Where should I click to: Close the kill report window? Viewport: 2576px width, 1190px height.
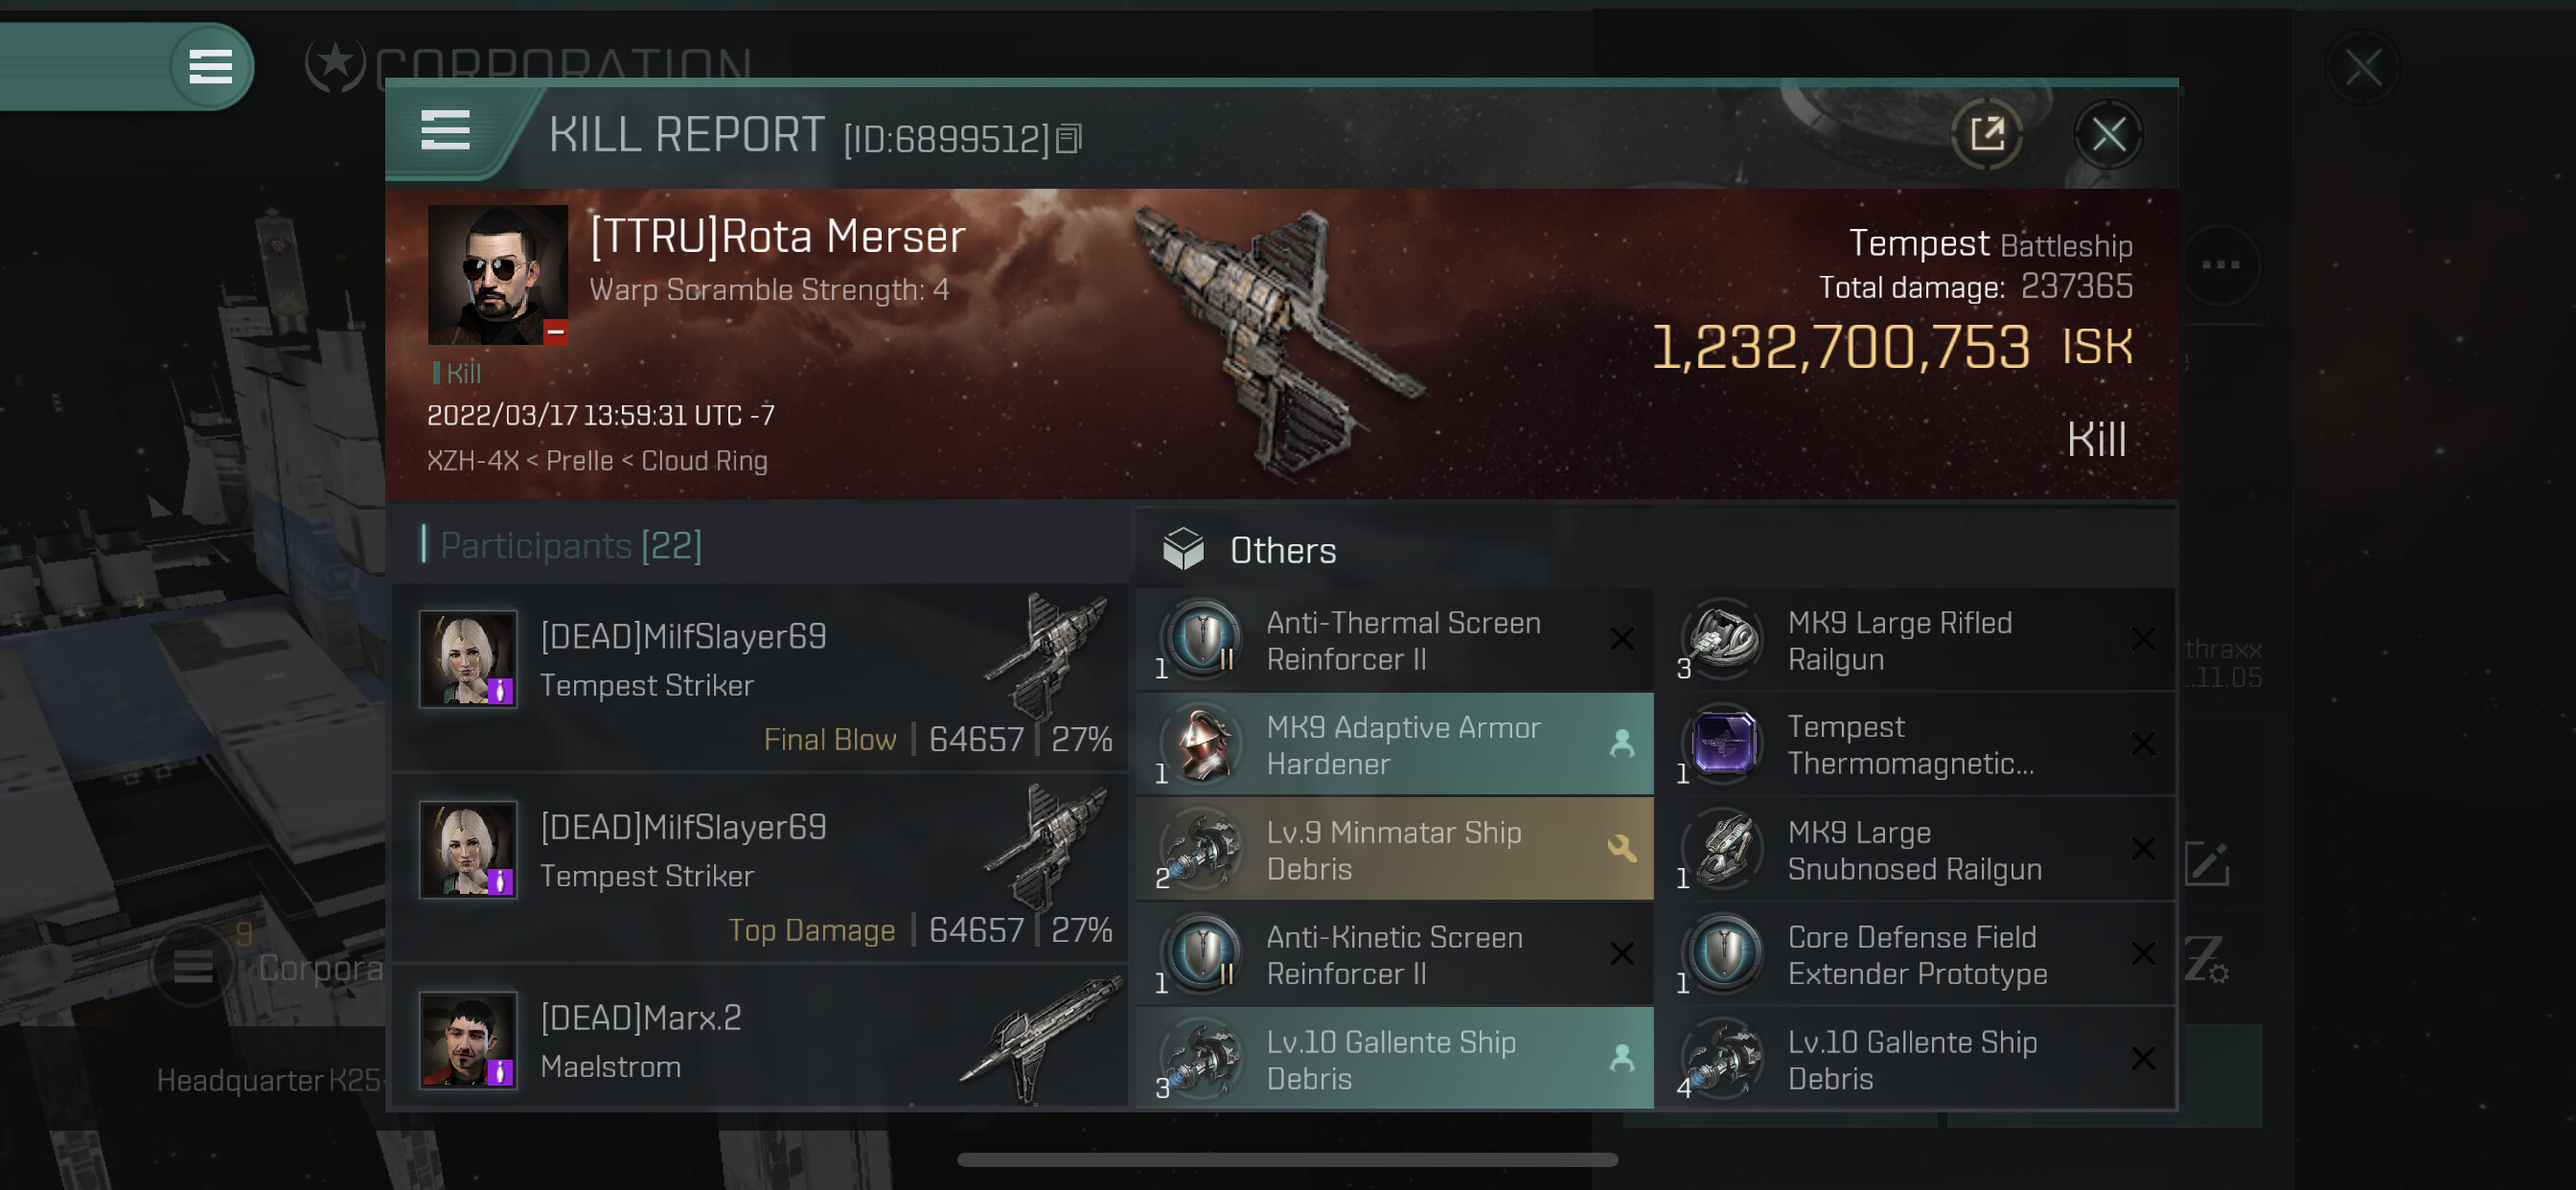coord(2108,134)
